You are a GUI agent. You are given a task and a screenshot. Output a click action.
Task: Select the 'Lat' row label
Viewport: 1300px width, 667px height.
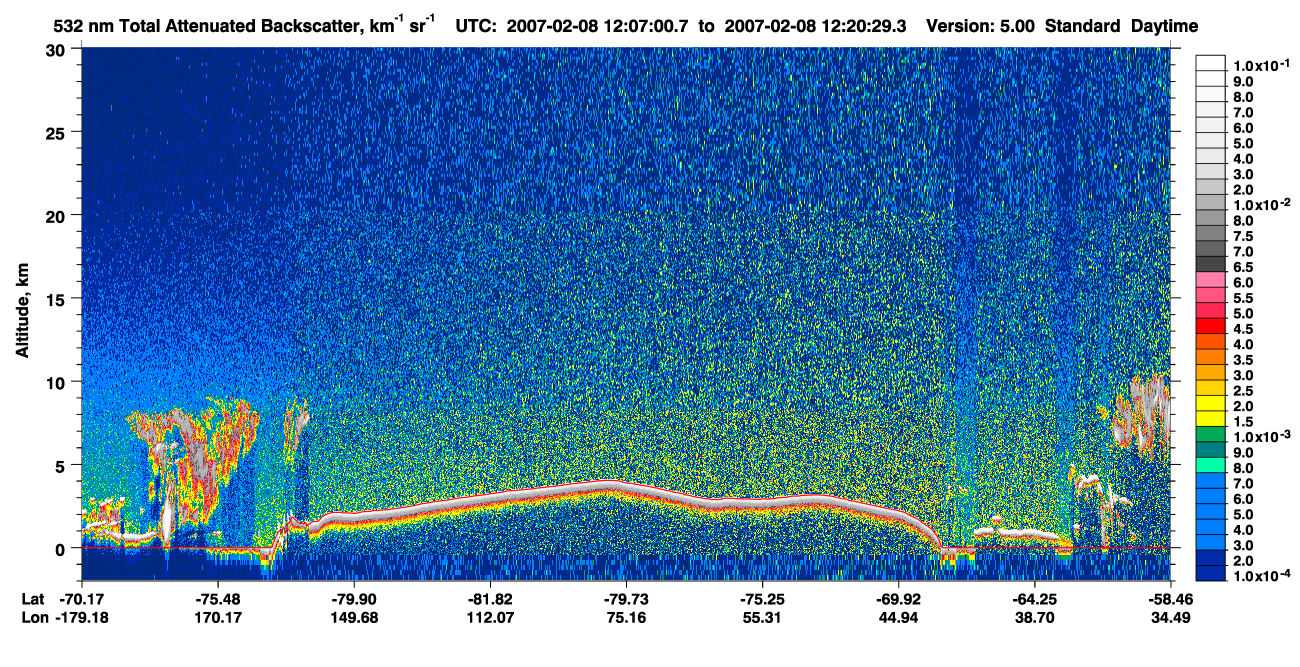pyautogui.click(x=32, y=598)
